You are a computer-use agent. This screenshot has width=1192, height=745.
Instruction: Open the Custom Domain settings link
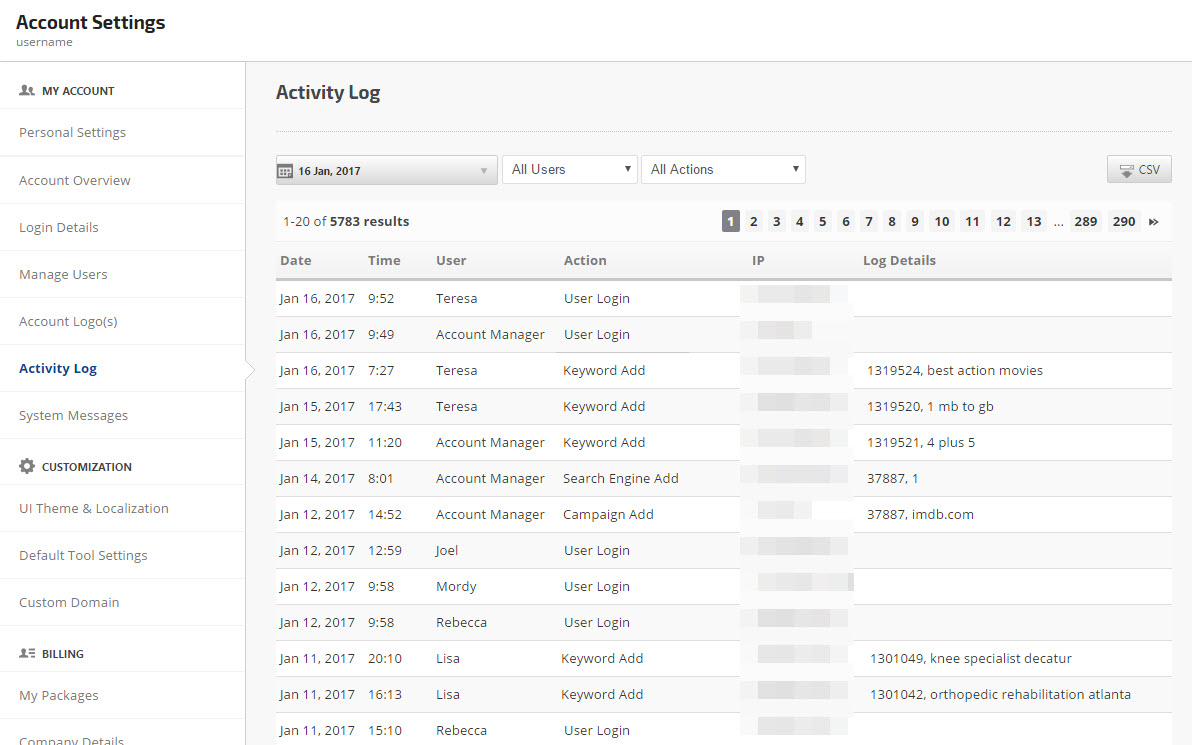69,603
